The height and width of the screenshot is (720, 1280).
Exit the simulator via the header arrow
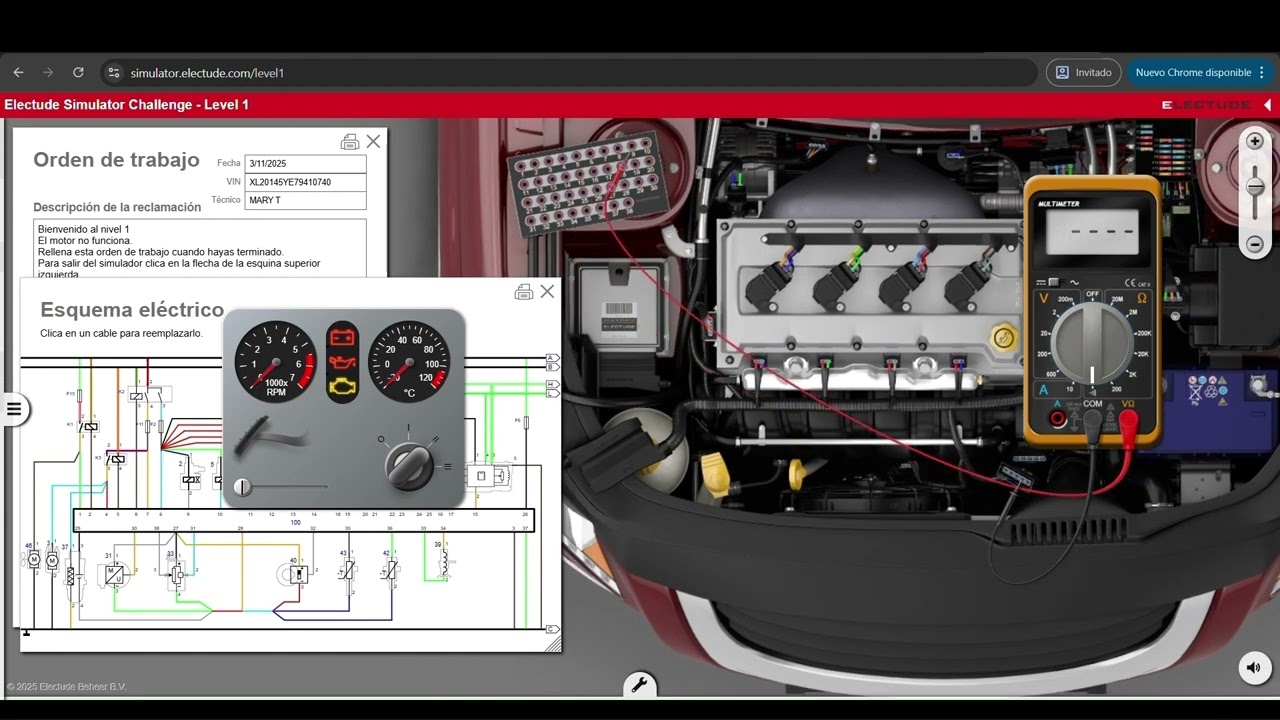click(1267, 104)
